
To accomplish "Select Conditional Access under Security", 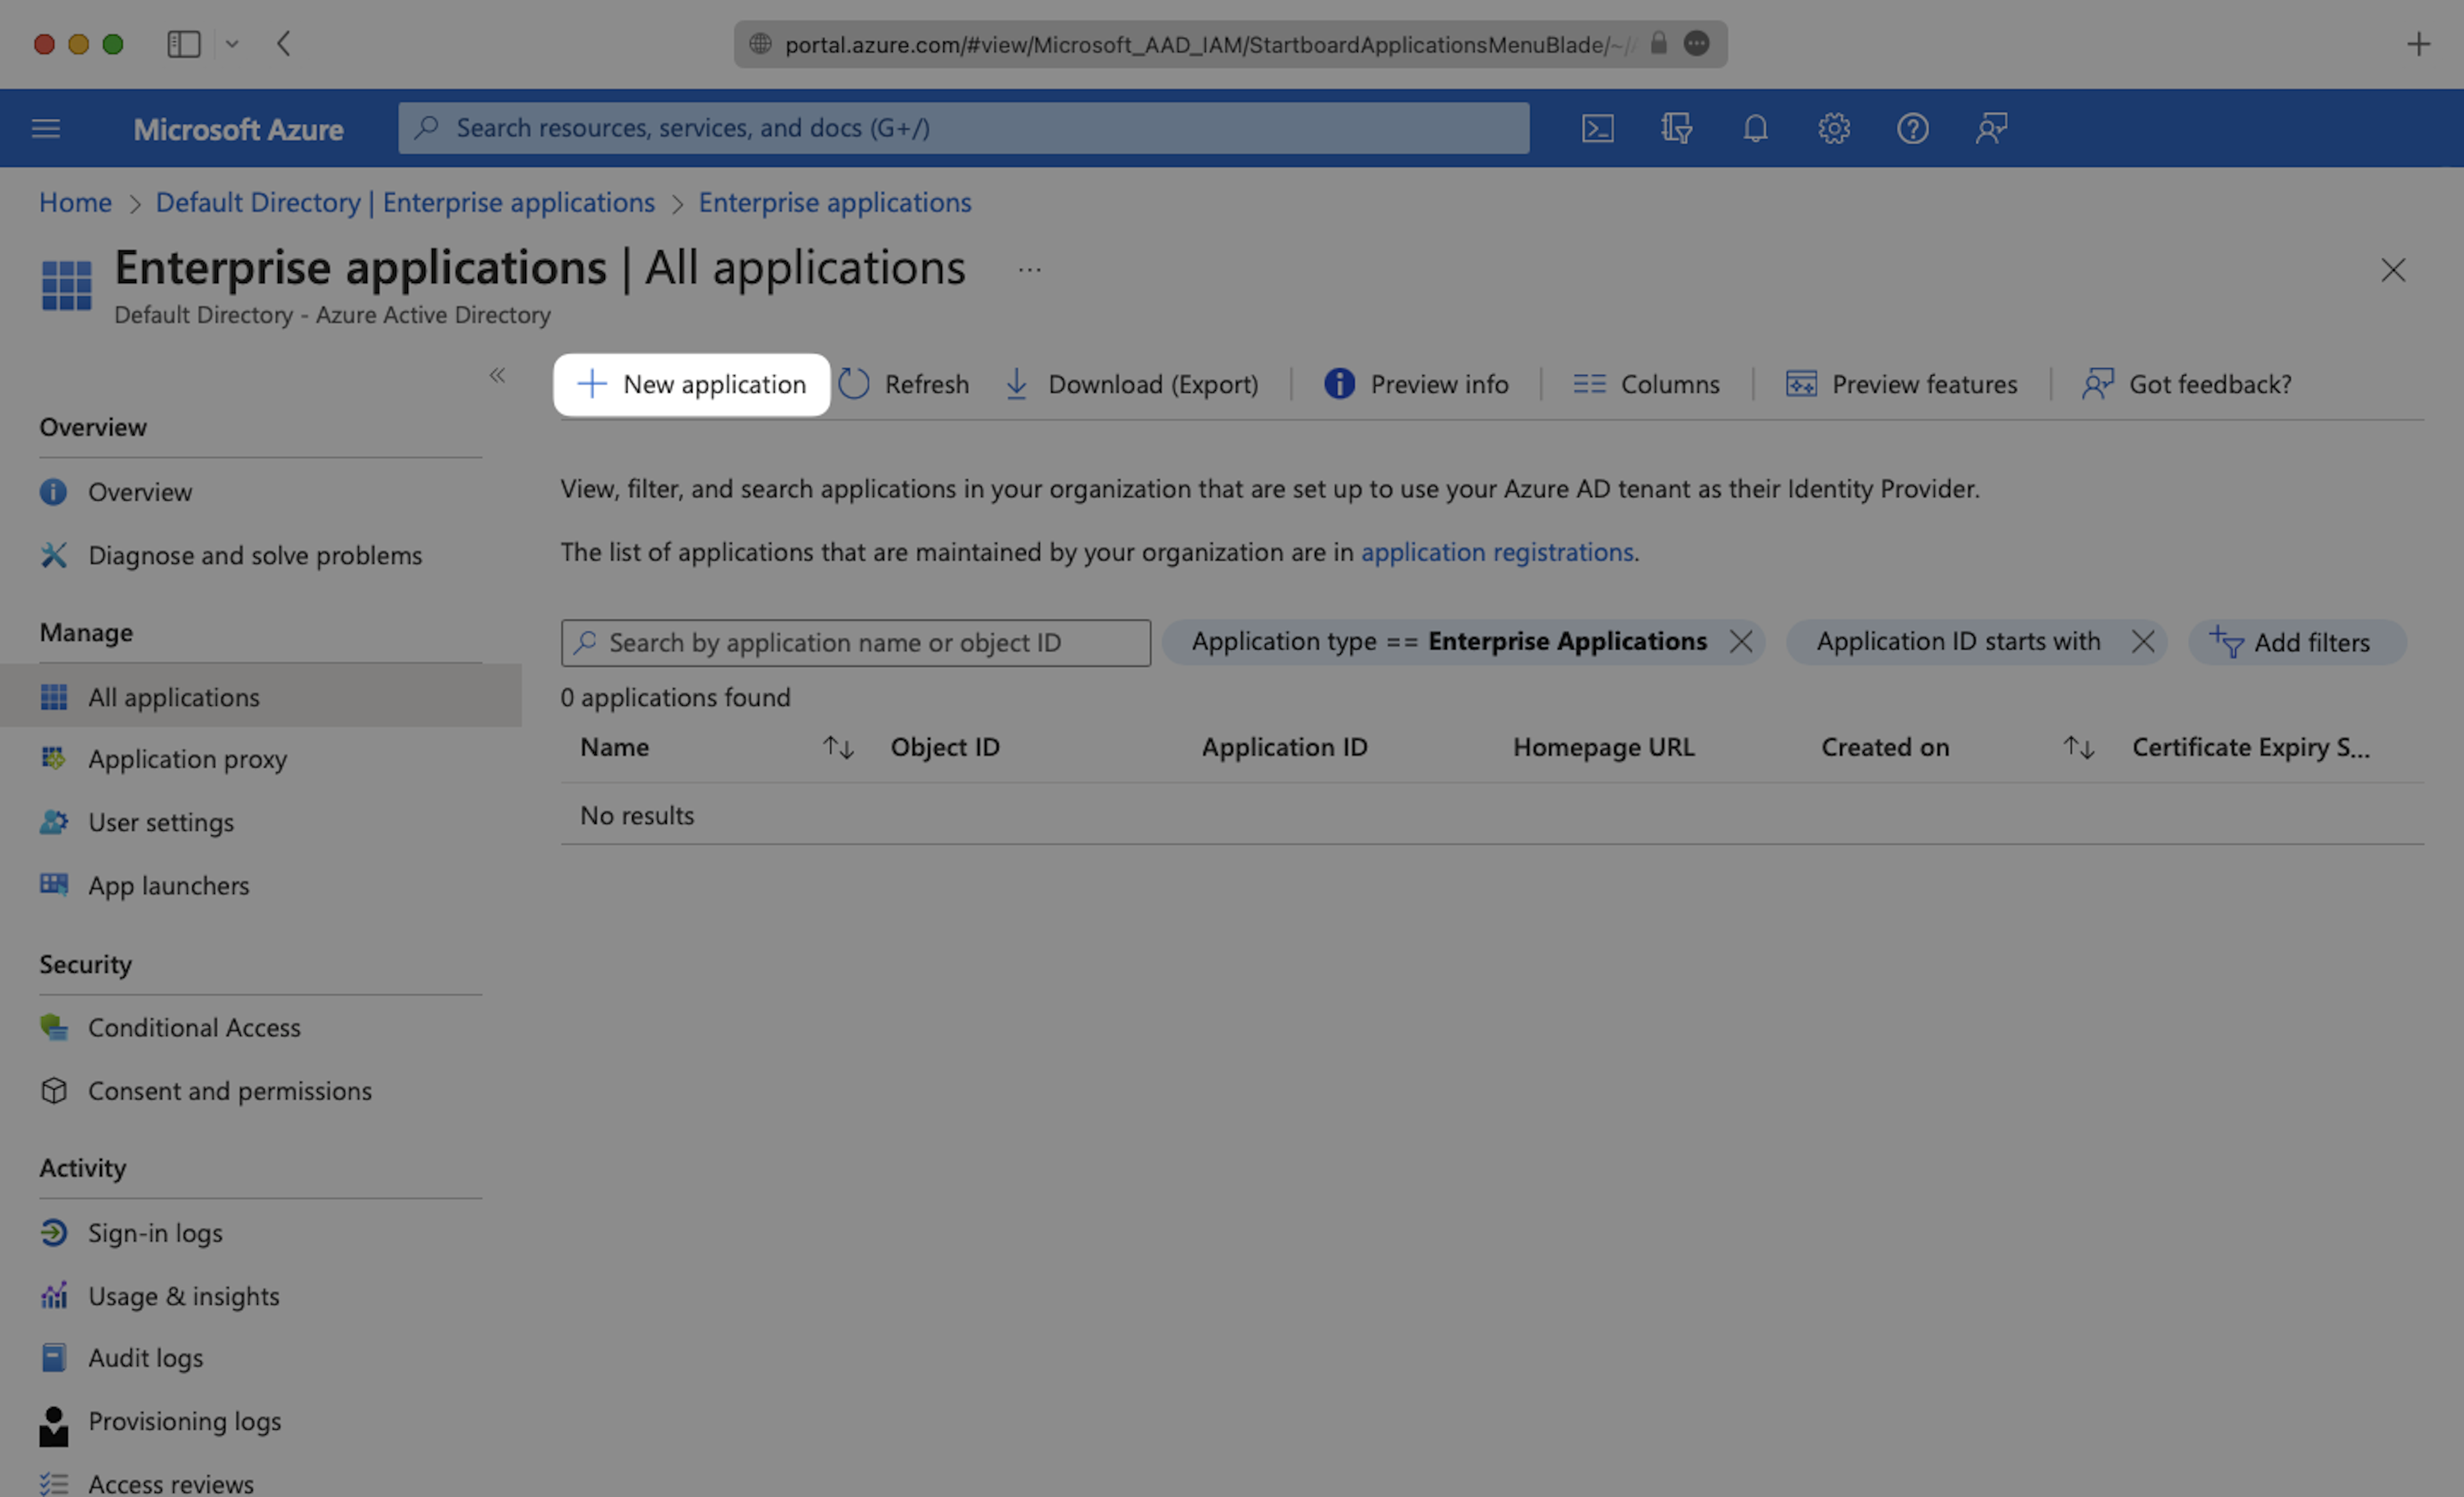I will pos(194,1027).
